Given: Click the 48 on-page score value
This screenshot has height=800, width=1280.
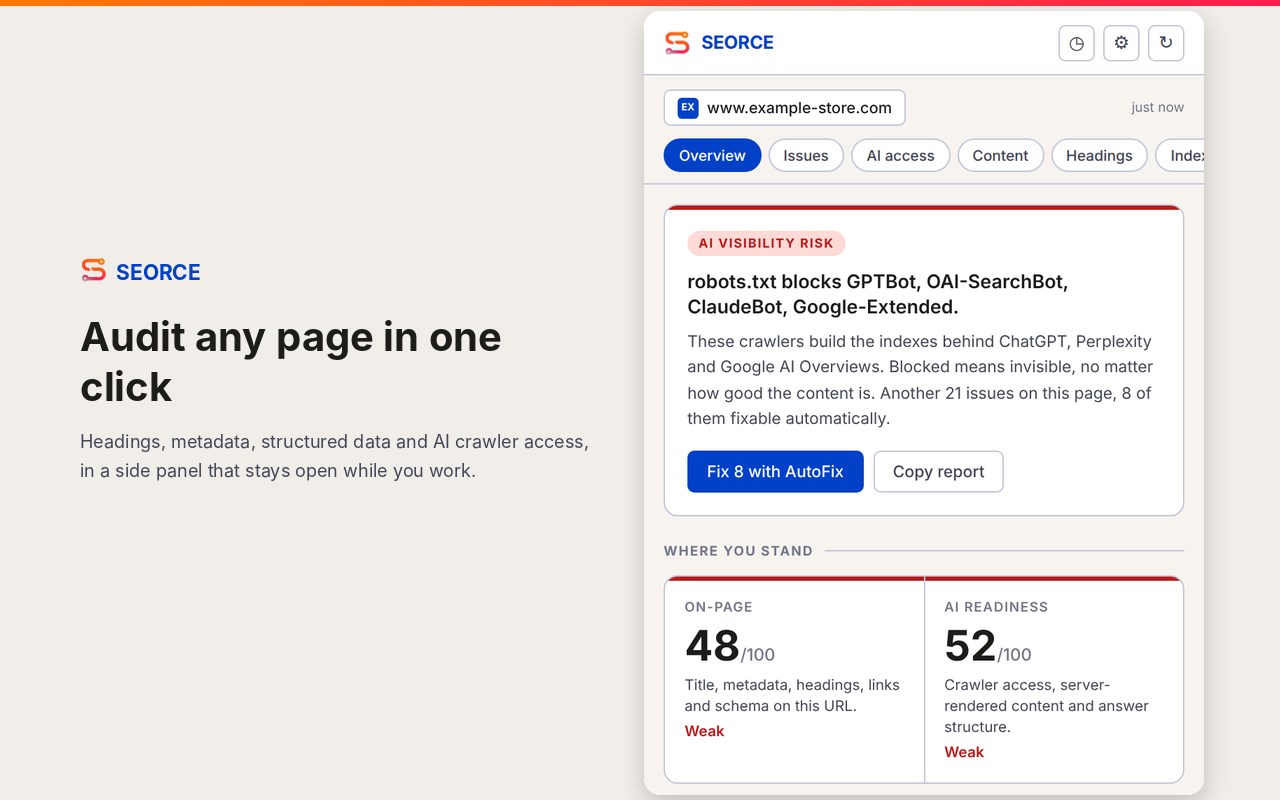Looking at the screenshot, I should [x=712, y=646].
